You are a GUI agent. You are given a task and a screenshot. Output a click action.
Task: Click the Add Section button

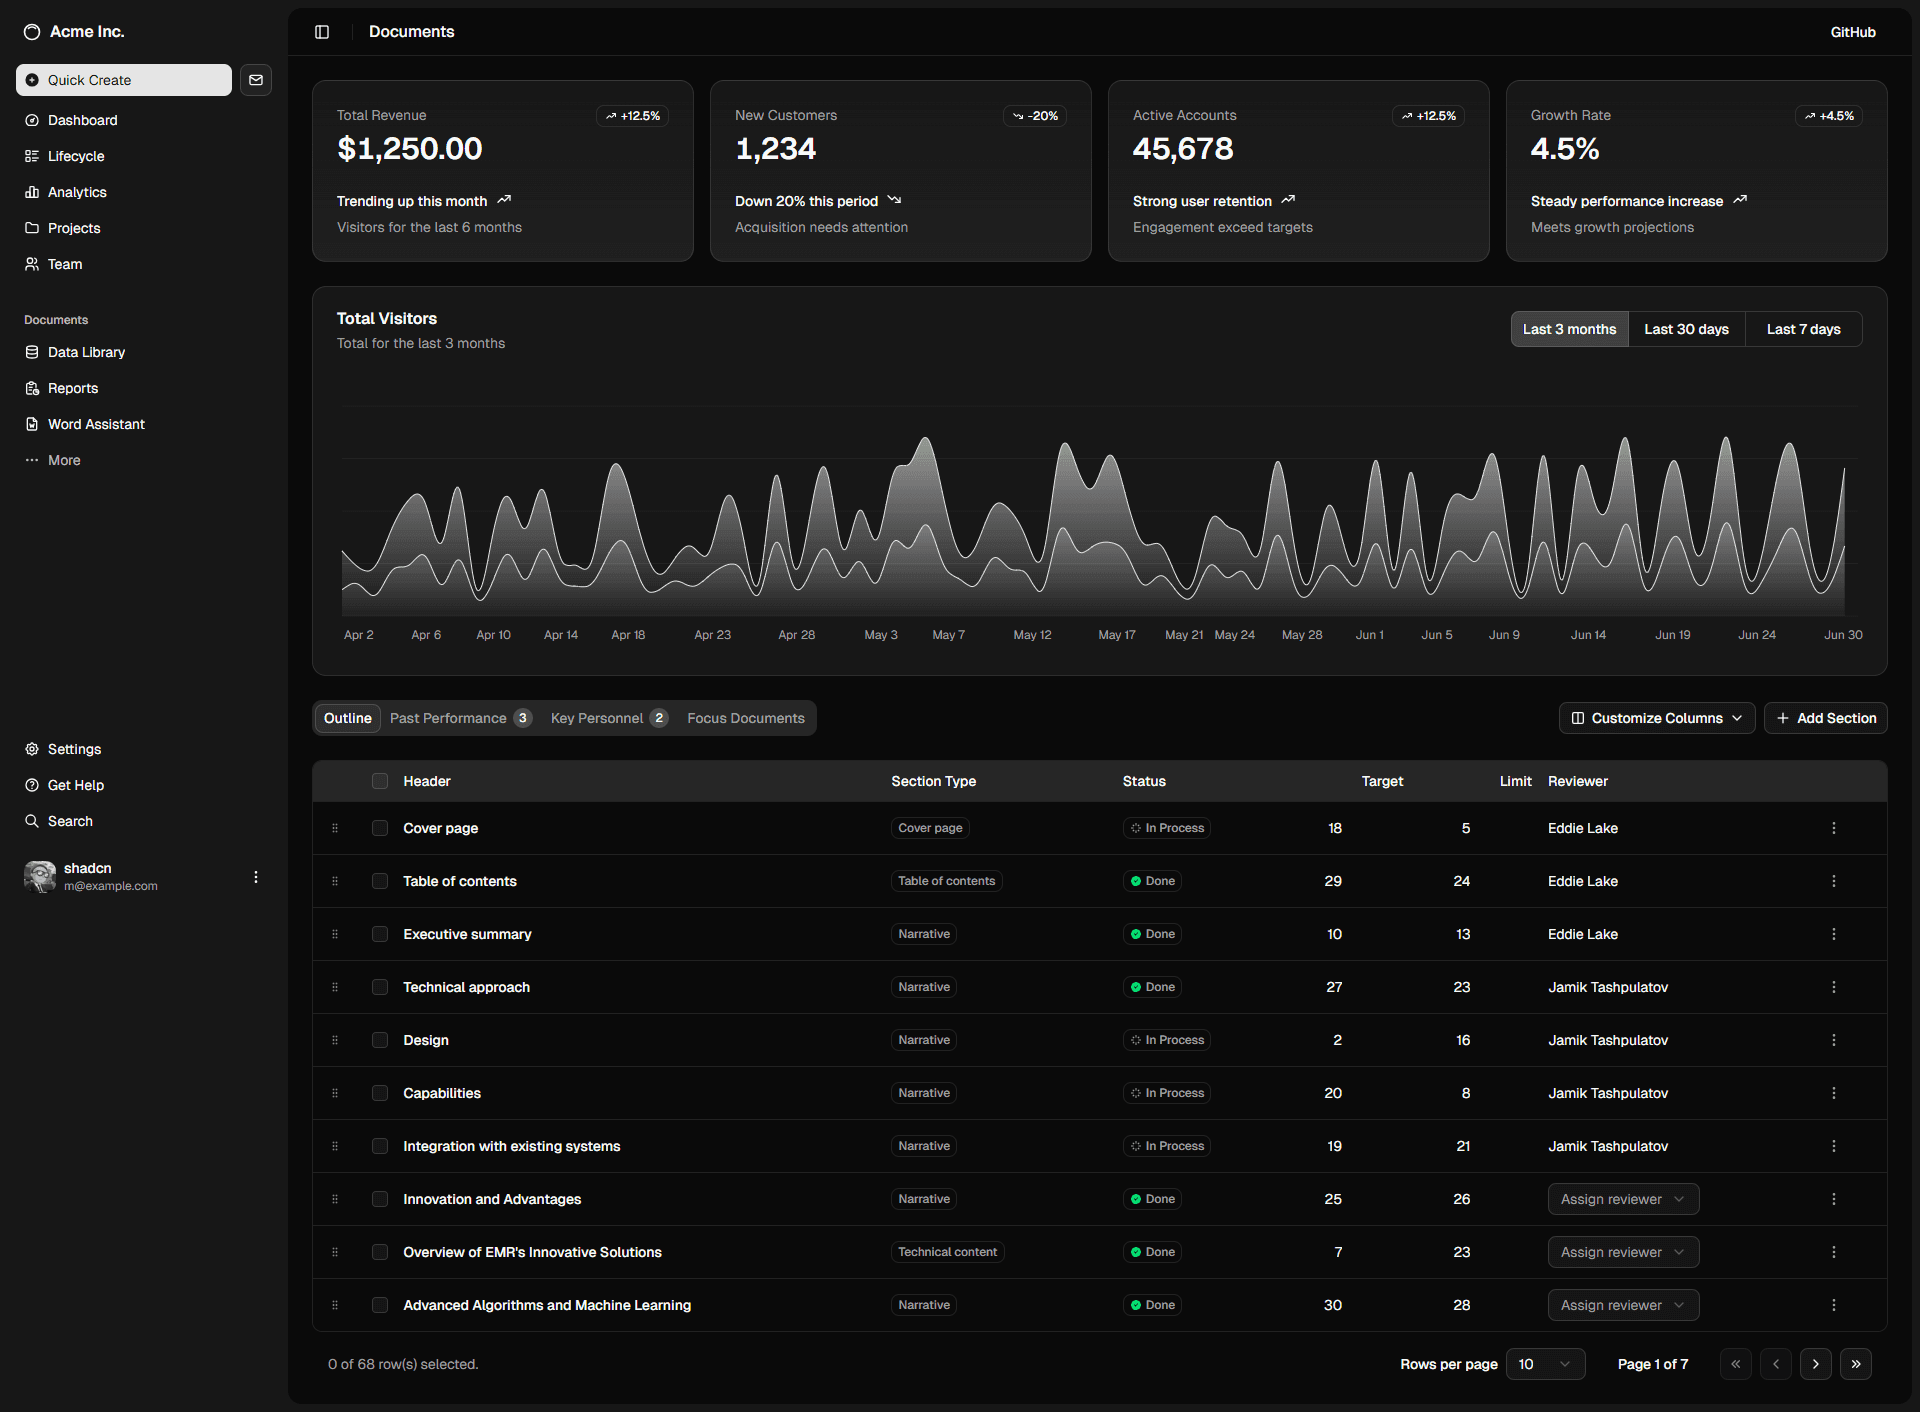[1825, 718]
